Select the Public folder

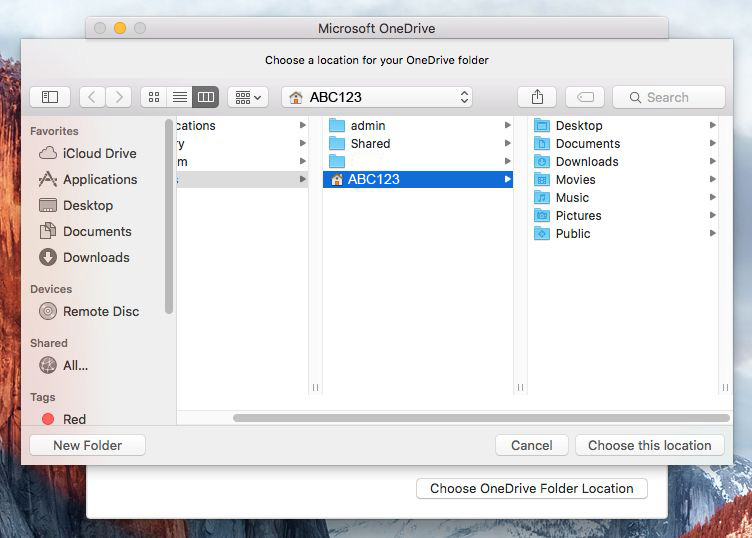(x=623, y=234)
